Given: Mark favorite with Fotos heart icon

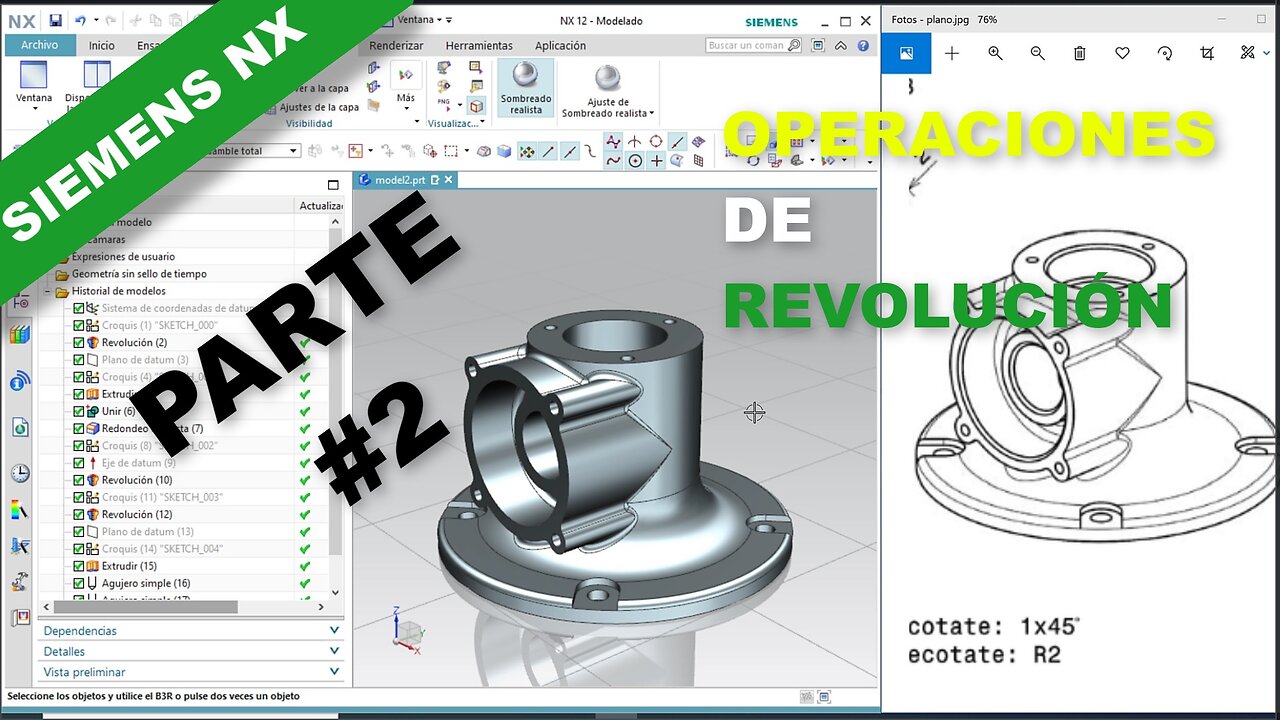Looking at the screenshot, I should point(1122,53).
